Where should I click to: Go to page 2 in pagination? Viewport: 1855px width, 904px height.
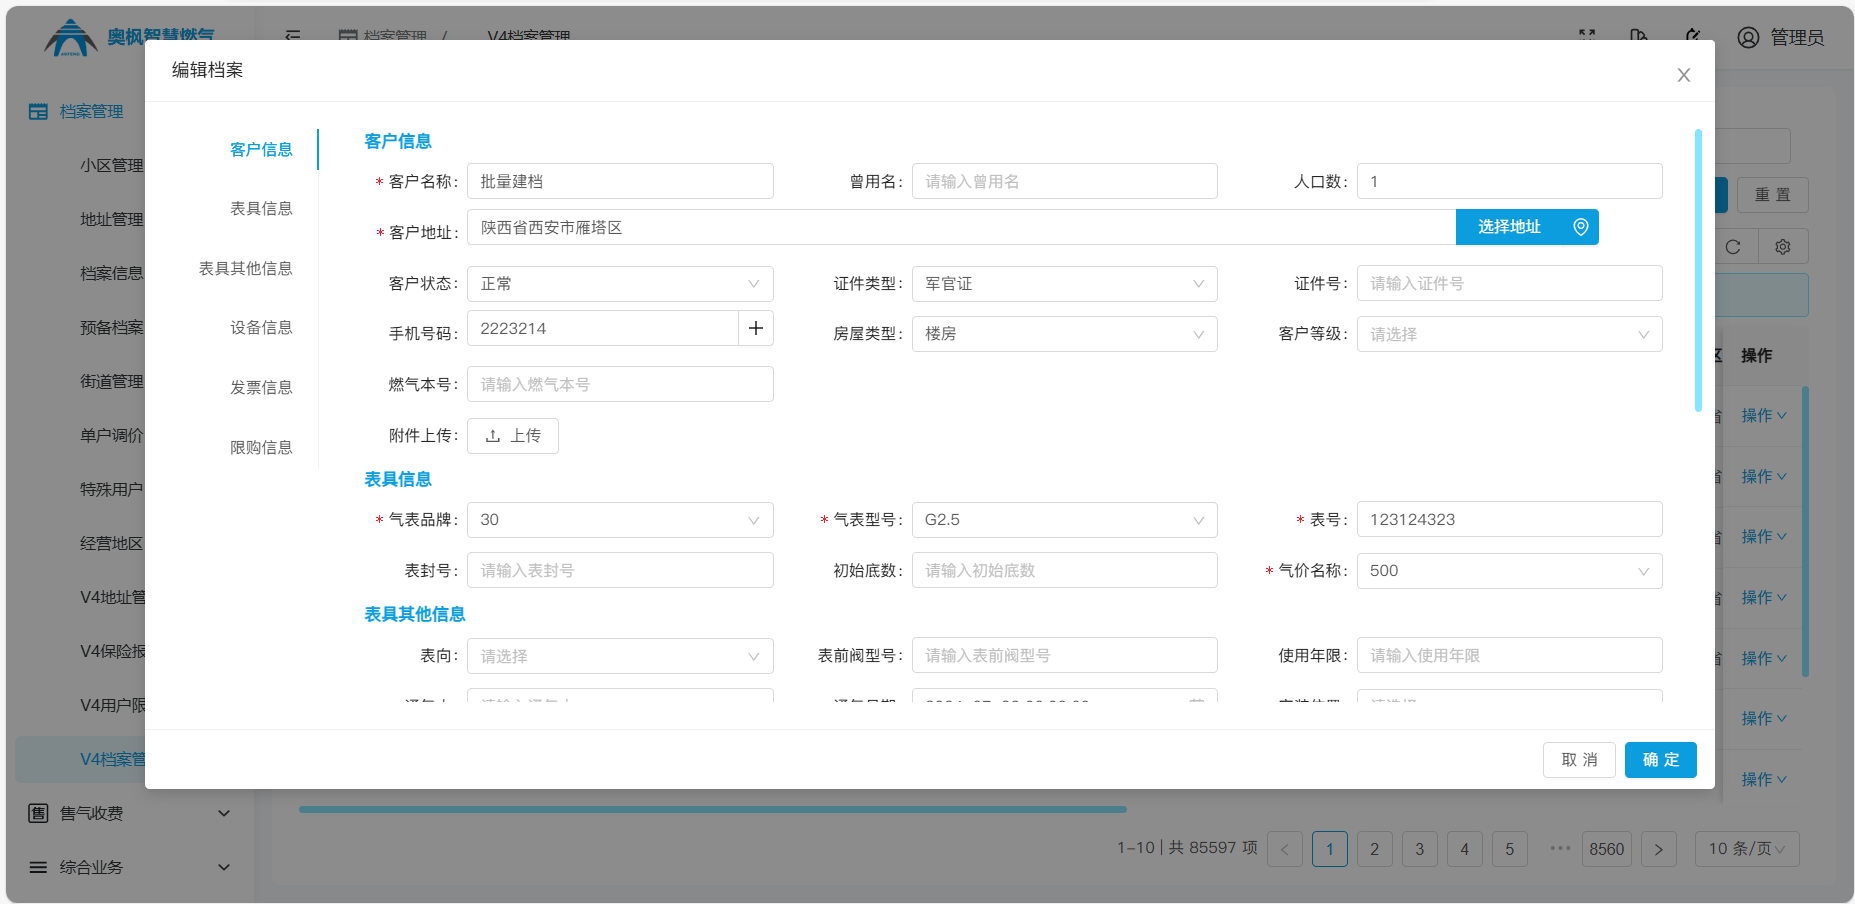[x=1375, y=849]
